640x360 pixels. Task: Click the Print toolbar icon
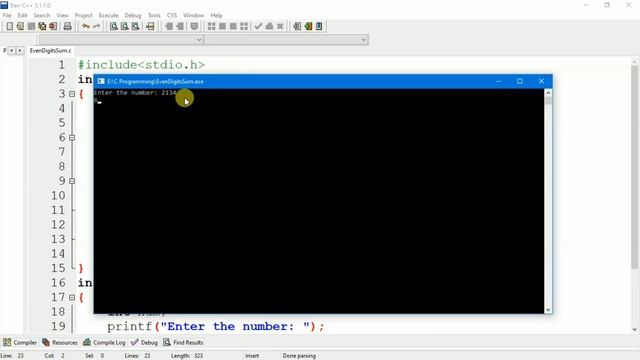(x=67, y=26)
